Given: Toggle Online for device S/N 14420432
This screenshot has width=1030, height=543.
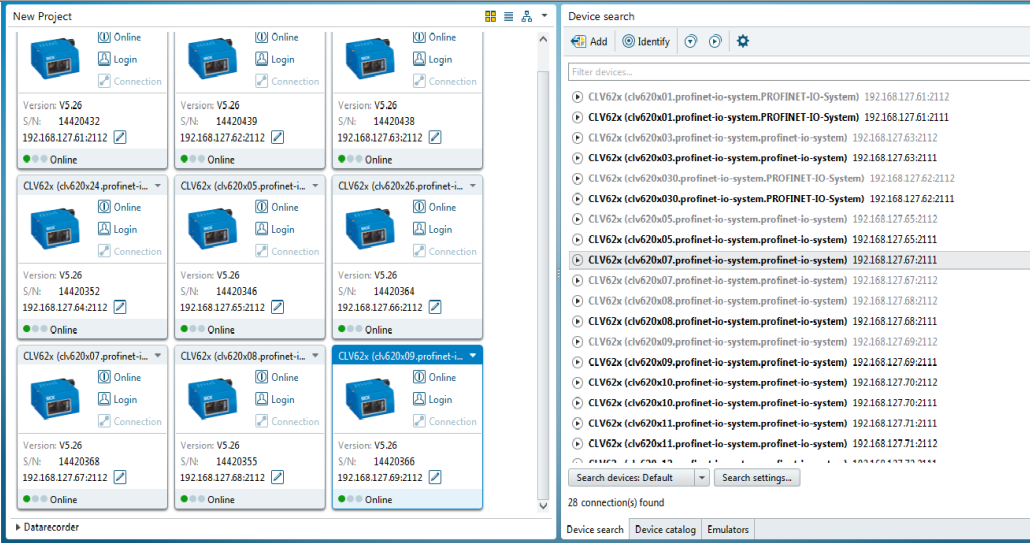Looking at the screenshot, I should click(x=120, y=37).
